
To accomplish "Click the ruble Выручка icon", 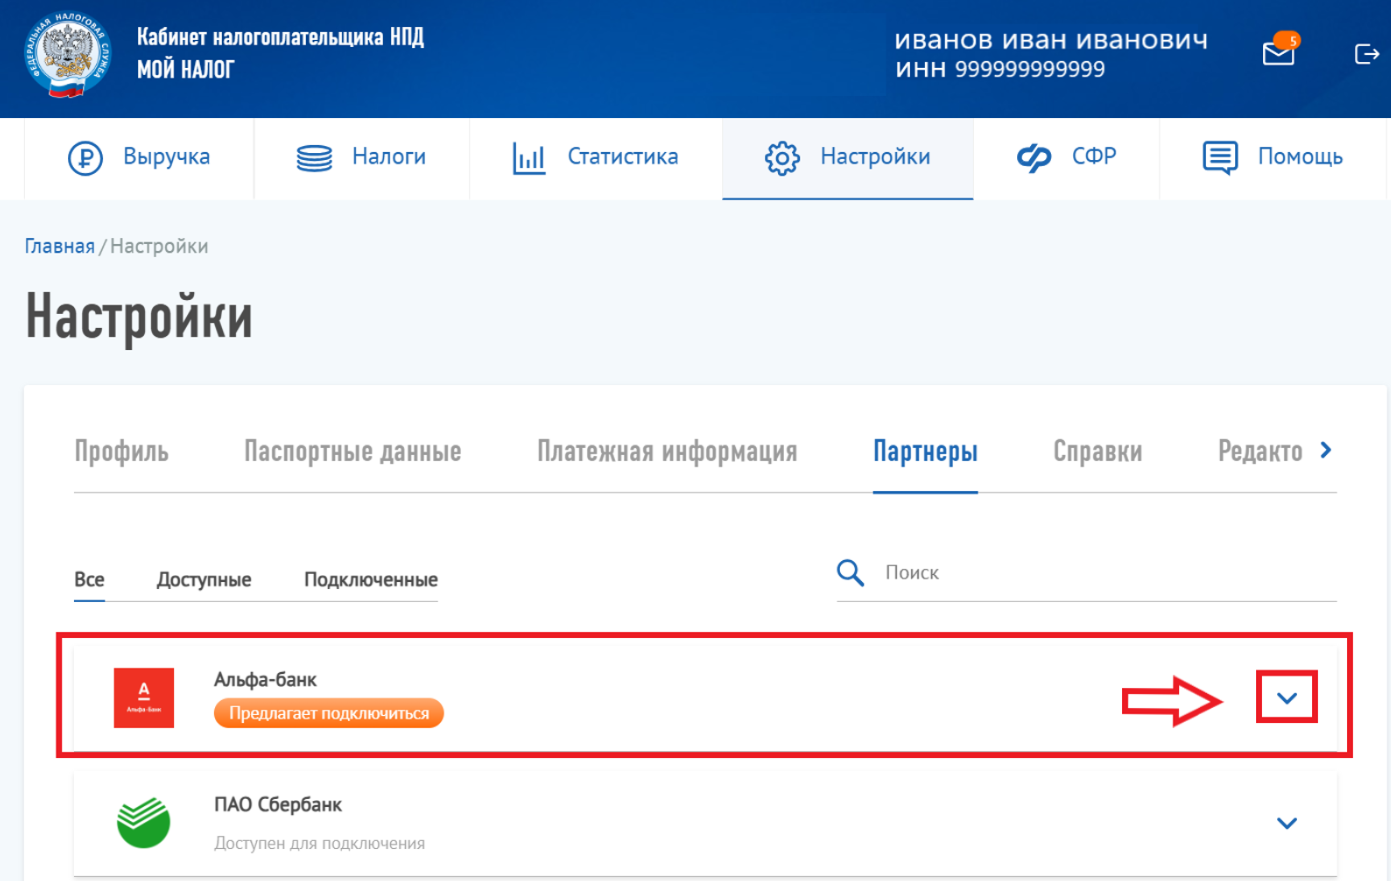I will (x=85, y=158).
